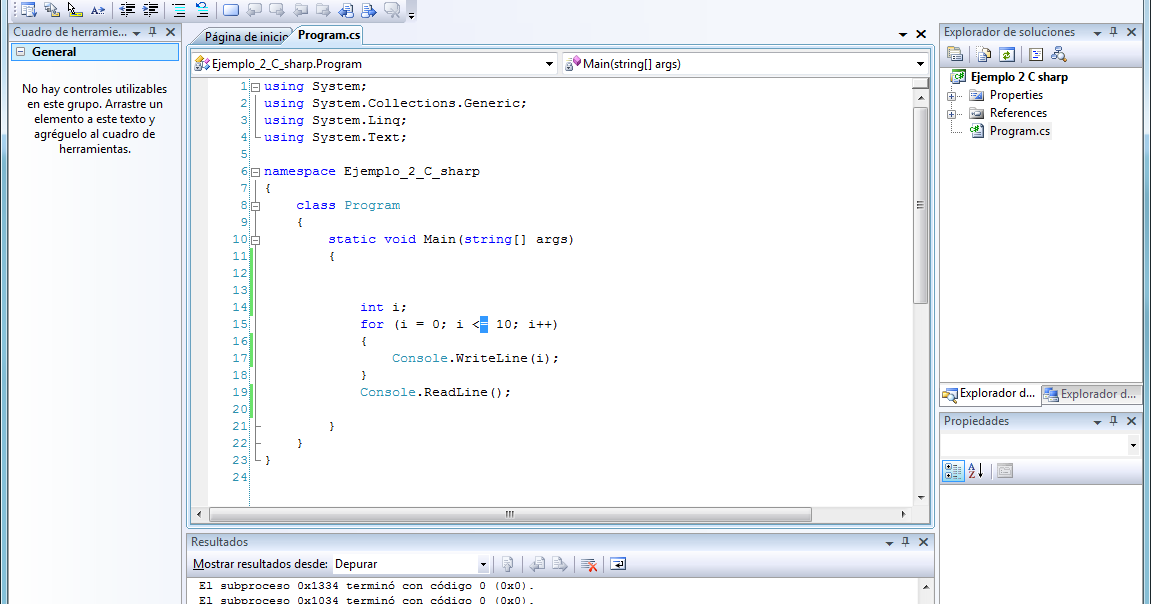Toggle word wrap in the output window

pyautogui.click(x=617, y=563)
